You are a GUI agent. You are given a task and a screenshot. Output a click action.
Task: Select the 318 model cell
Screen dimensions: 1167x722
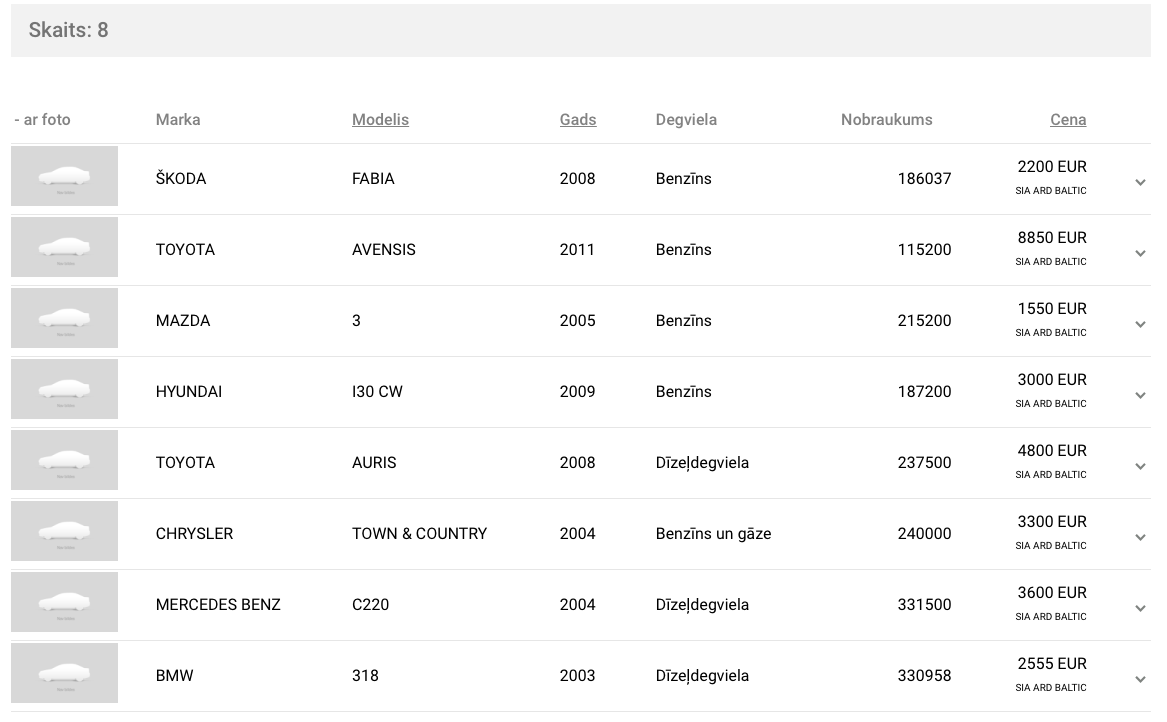(x=365, y=676)
